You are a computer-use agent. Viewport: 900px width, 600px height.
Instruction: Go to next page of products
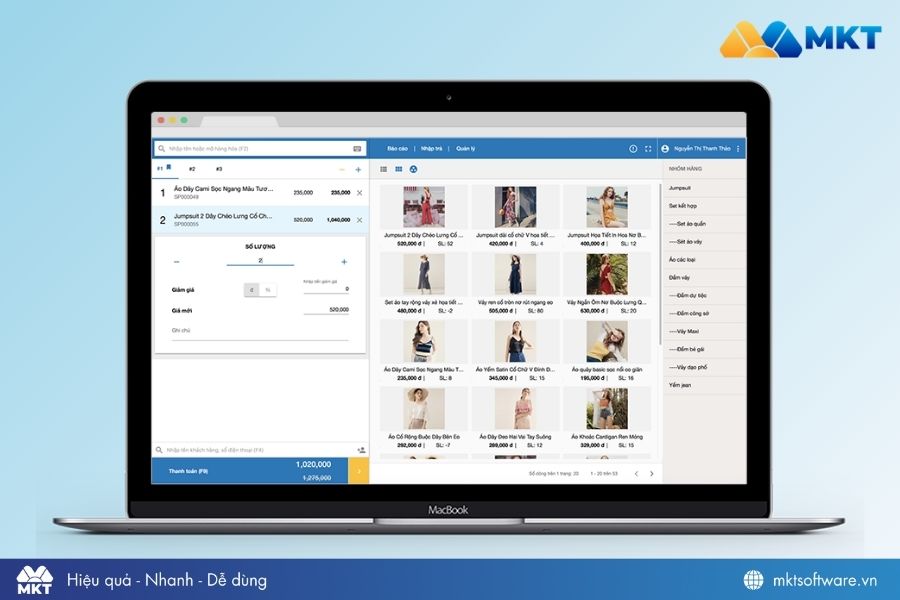point(651,473)
